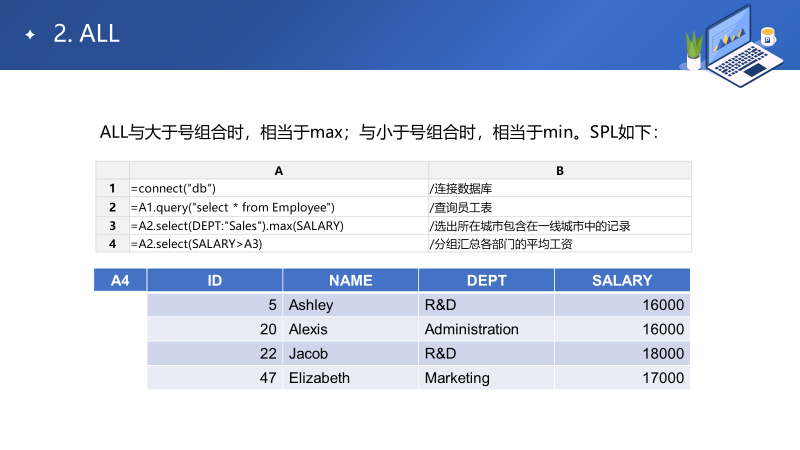This screenshot has width=800, height=450.
Task: Click the SALARY column header
Action: pyautogui.click(x=622, y=281)
